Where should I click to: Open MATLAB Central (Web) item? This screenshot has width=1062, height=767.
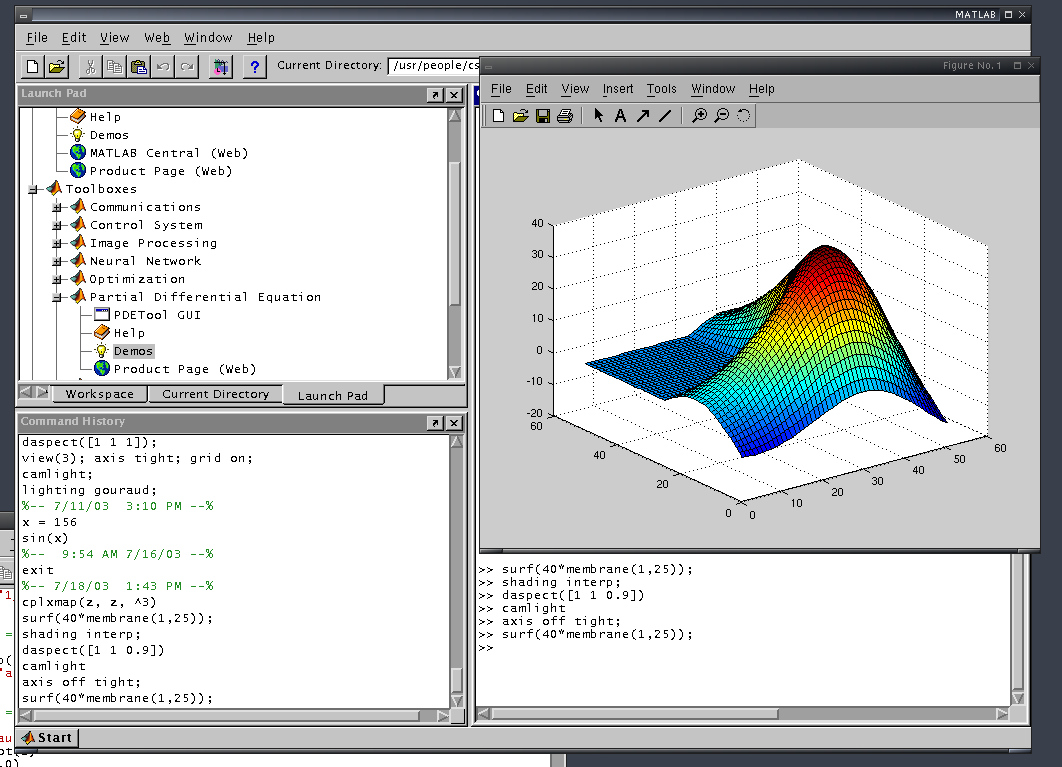pyautogui.click(x=169, y=153)
